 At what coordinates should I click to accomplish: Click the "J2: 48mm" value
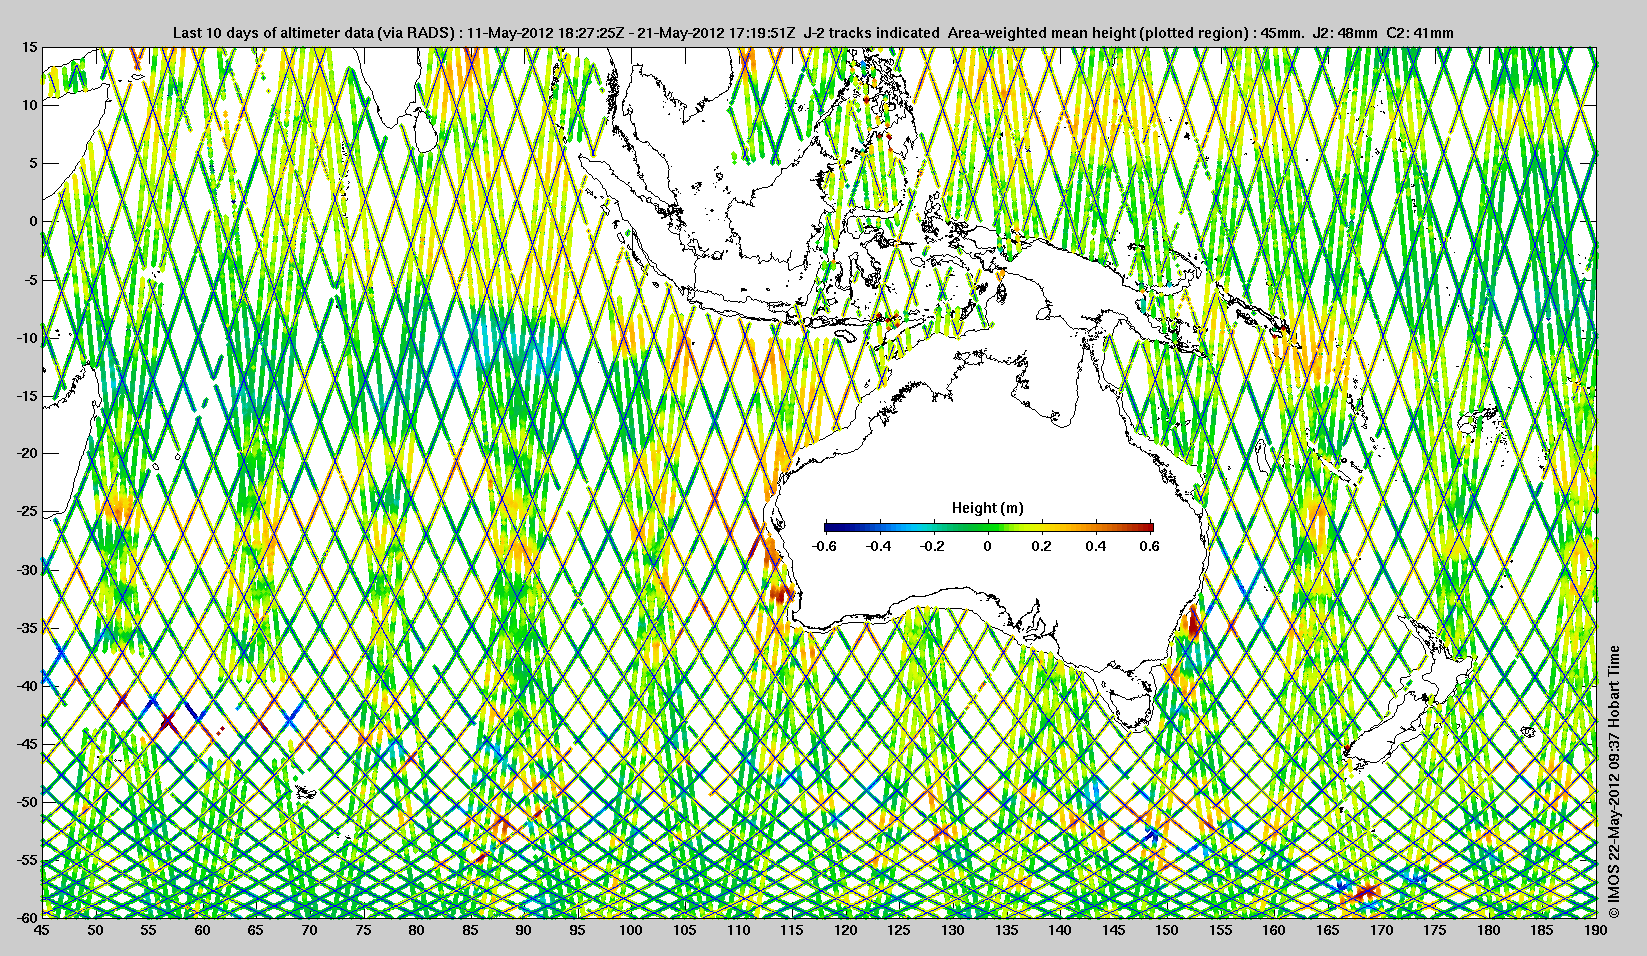pos(1343,33)
